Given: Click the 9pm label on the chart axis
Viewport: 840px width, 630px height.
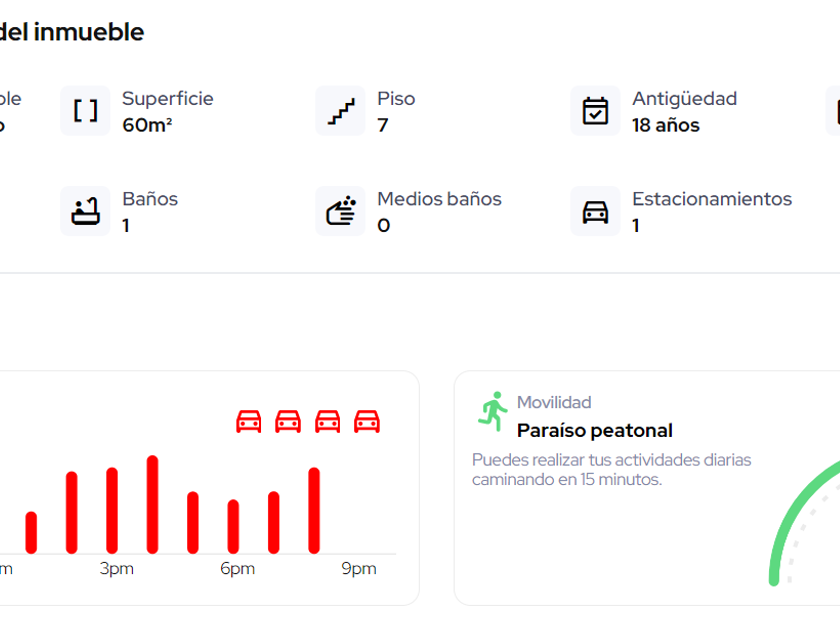Looking at the screenshot, I should click(x=358, y=569).
